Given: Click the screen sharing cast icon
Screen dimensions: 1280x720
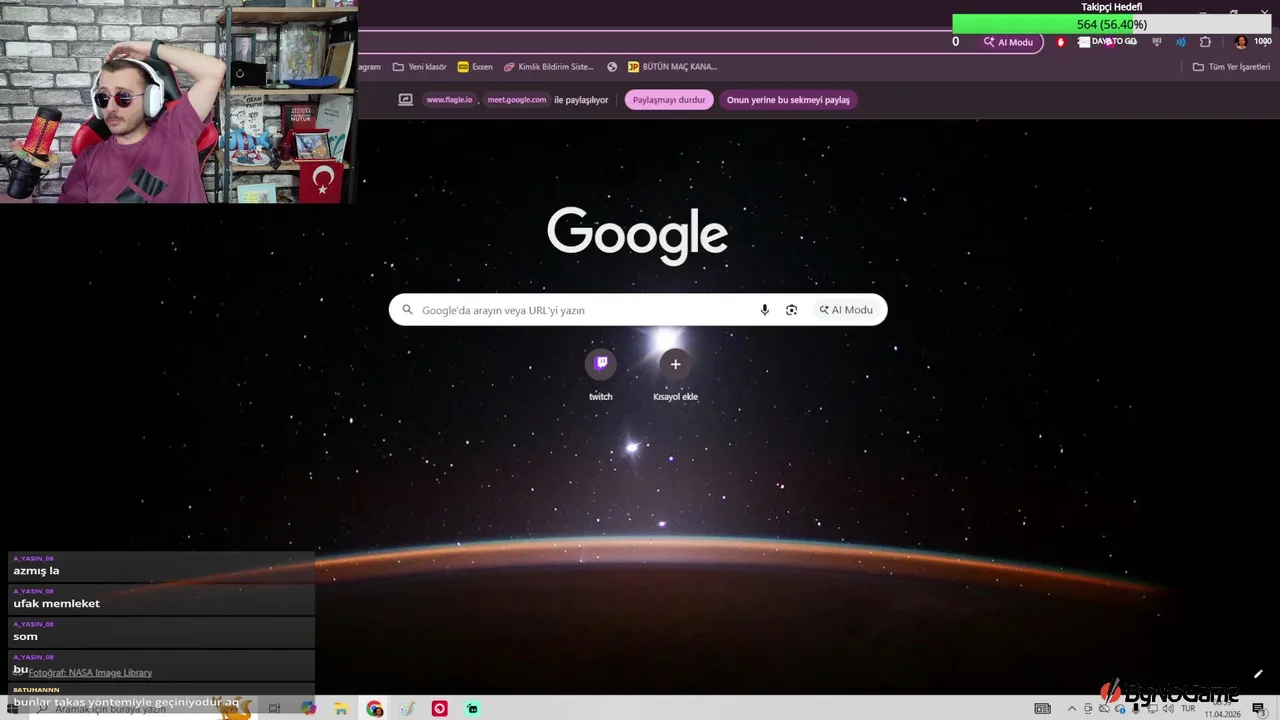Looking at the screenshot, I should (405, 100).
